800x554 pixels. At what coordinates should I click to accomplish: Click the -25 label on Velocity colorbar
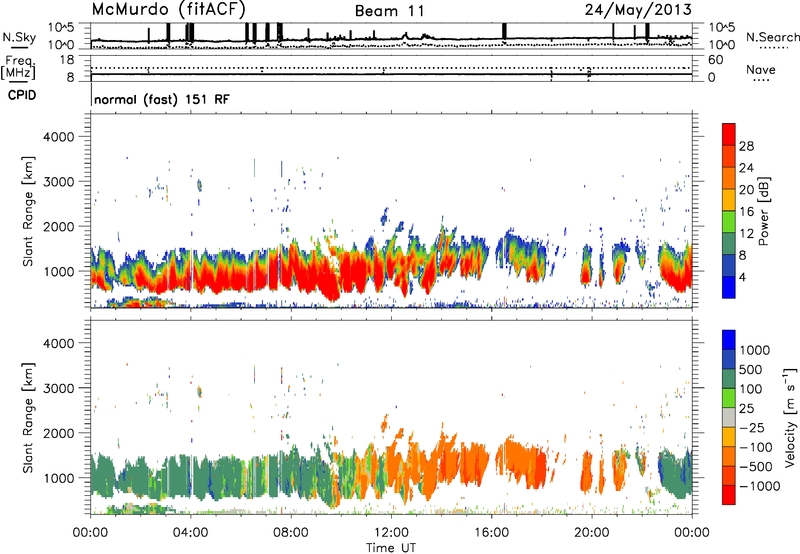tap(752, 428)
